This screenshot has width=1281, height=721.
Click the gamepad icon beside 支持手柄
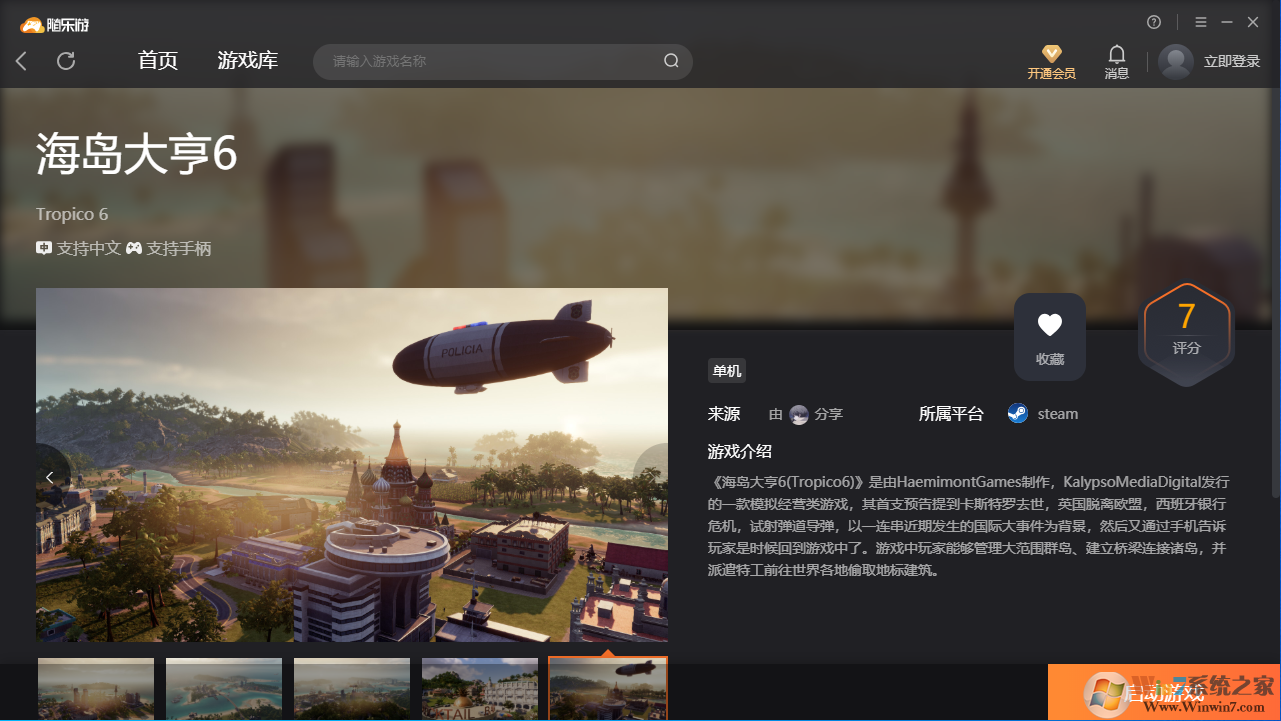click(x=134, y=247)
